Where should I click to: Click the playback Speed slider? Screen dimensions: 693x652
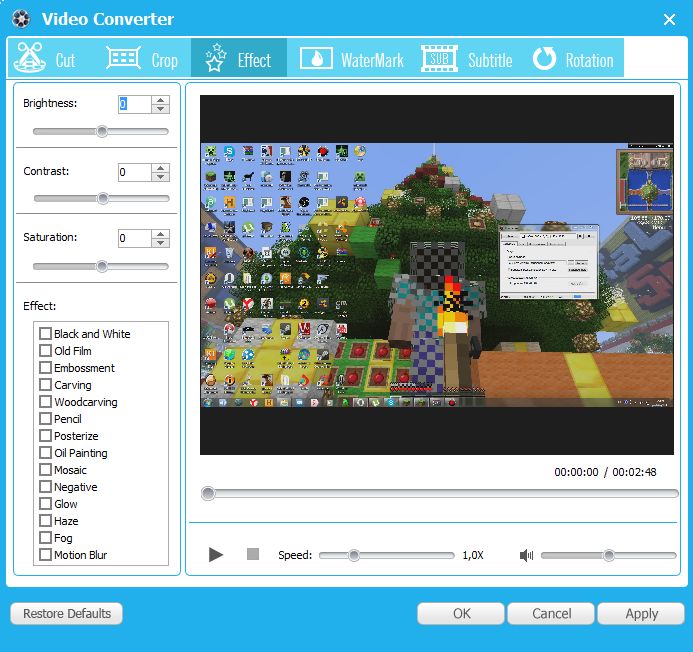coord(386,555)
